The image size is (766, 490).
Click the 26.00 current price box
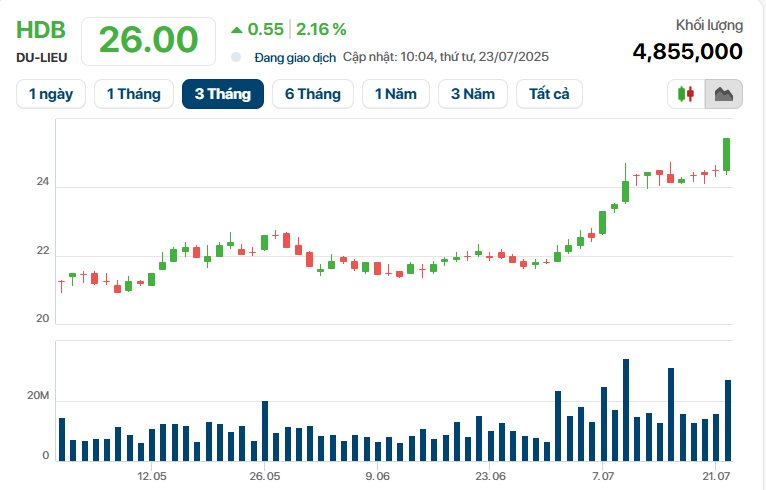coord(148,40)
